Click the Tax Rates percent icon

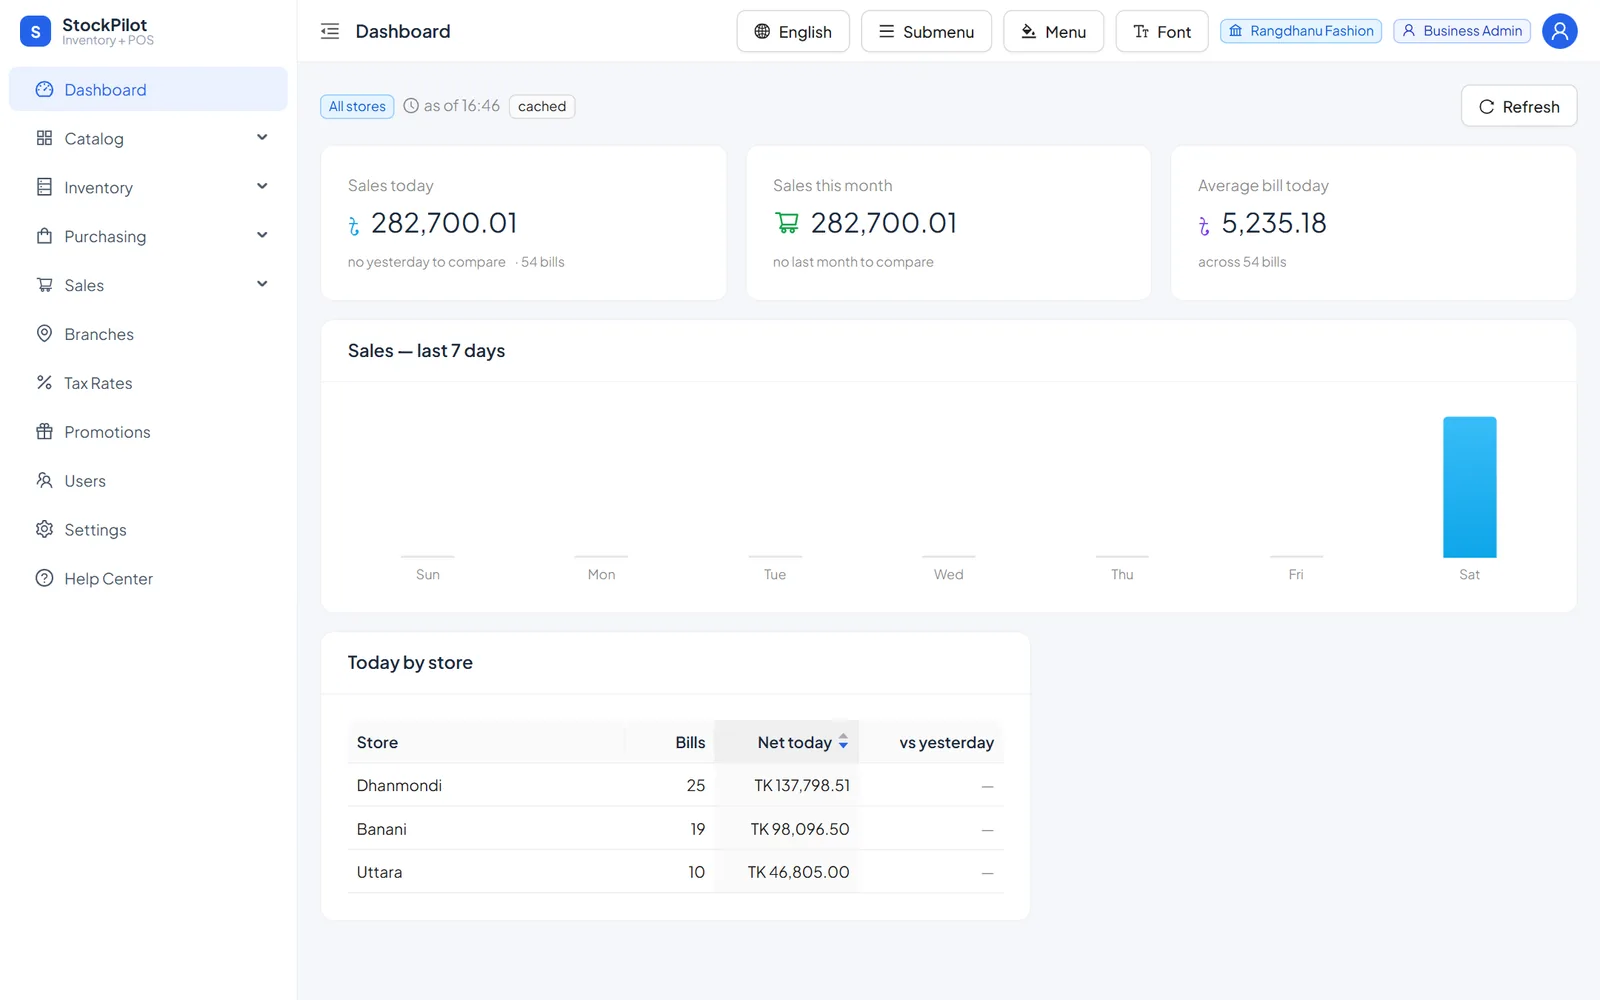44,383
